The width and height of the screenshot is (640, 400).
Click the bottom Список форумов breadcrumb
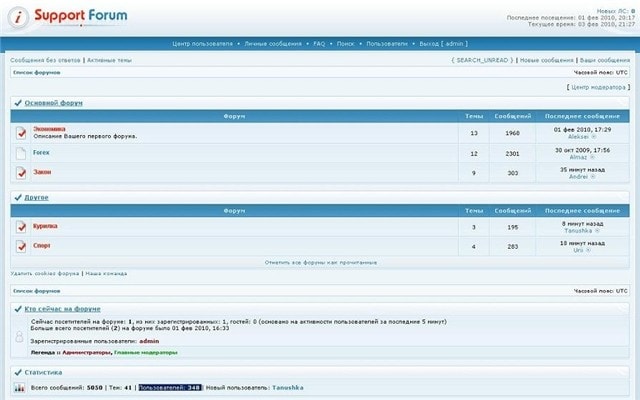[37, 291]
